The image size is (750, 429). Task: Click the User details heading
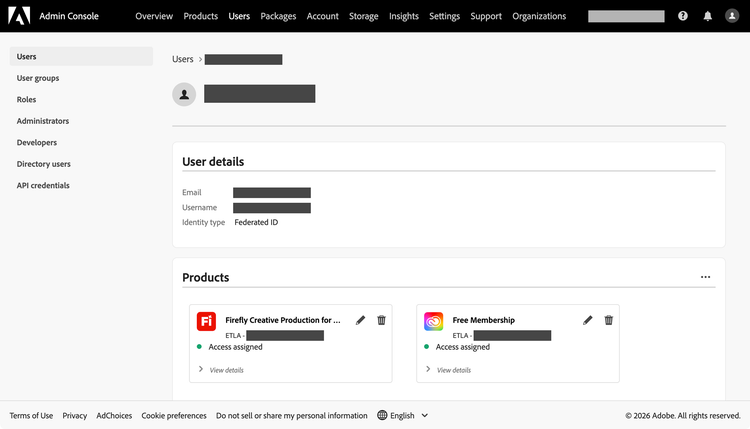click(x=213, y=162)
